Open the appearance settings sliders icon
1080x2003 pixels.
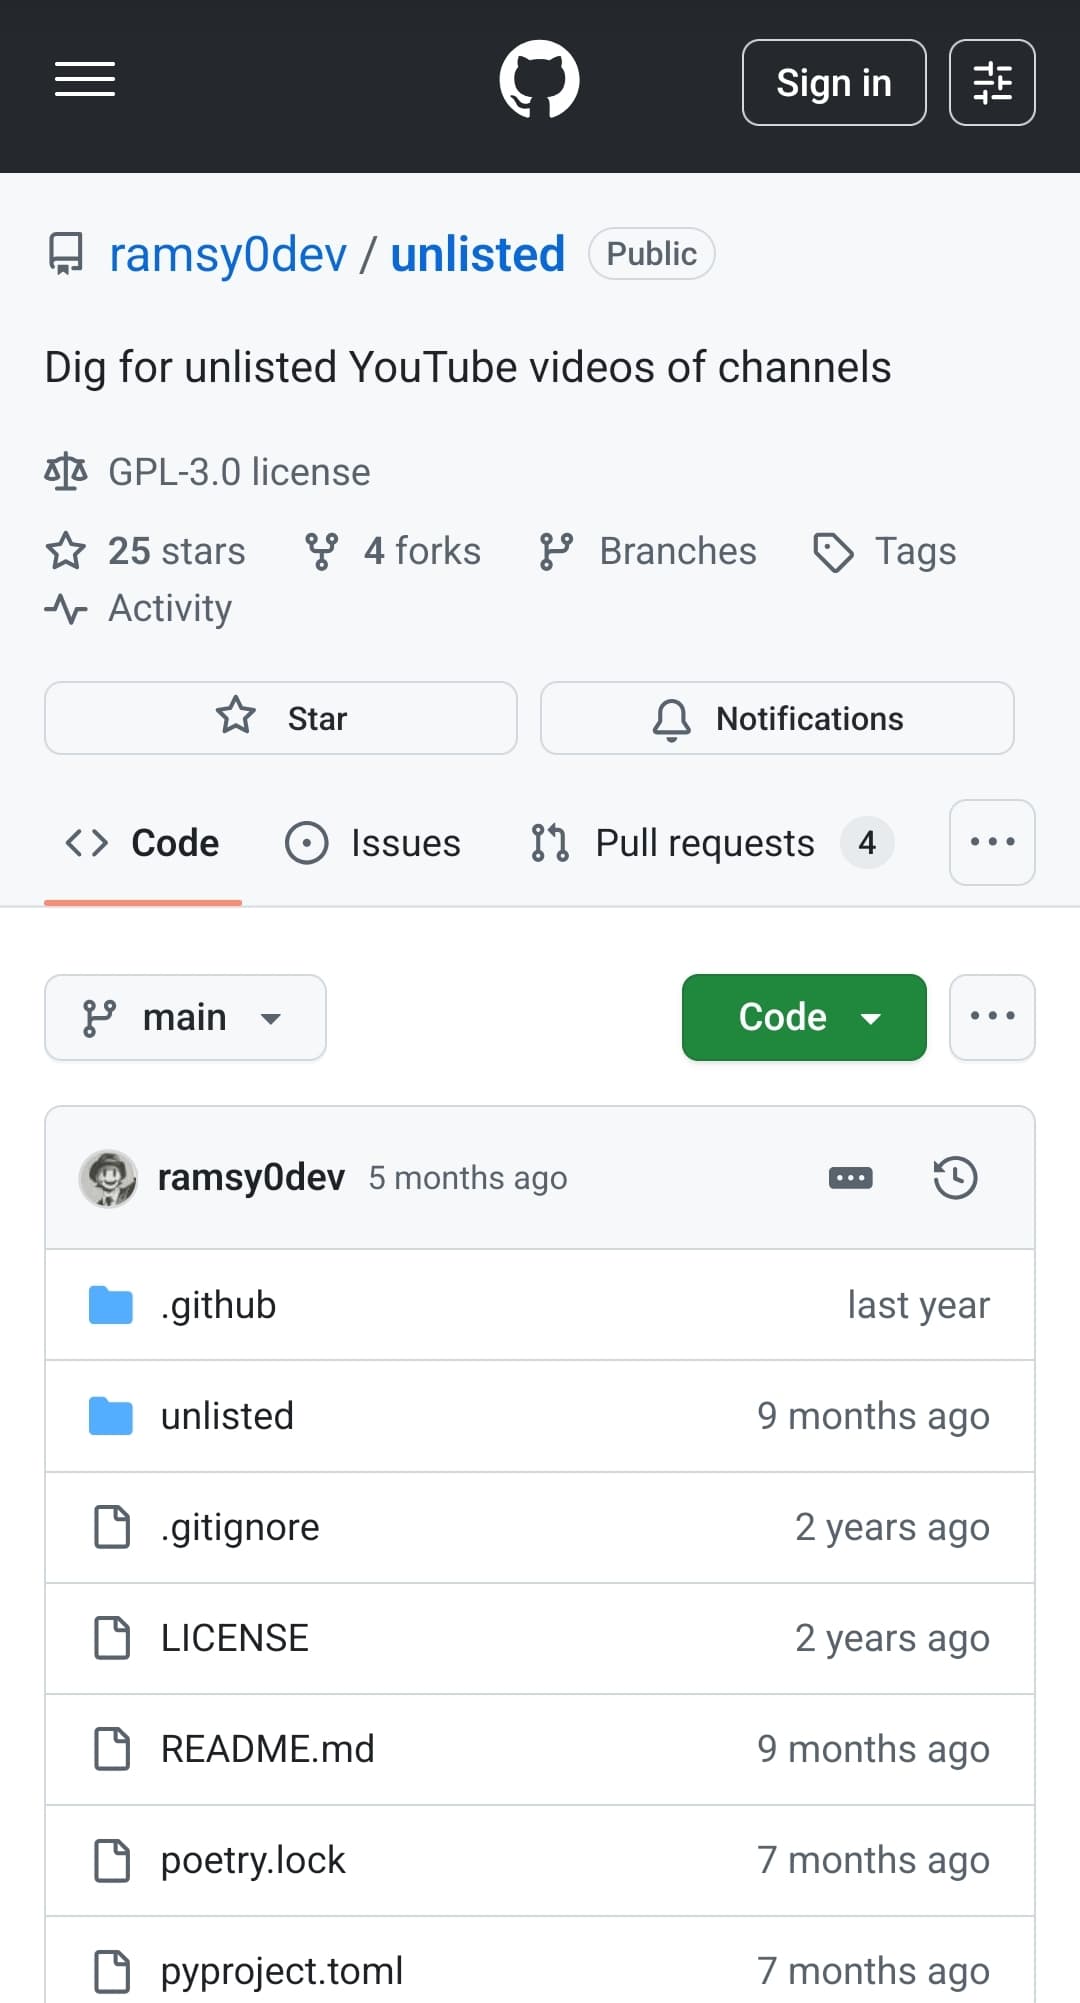click(991, 83)
